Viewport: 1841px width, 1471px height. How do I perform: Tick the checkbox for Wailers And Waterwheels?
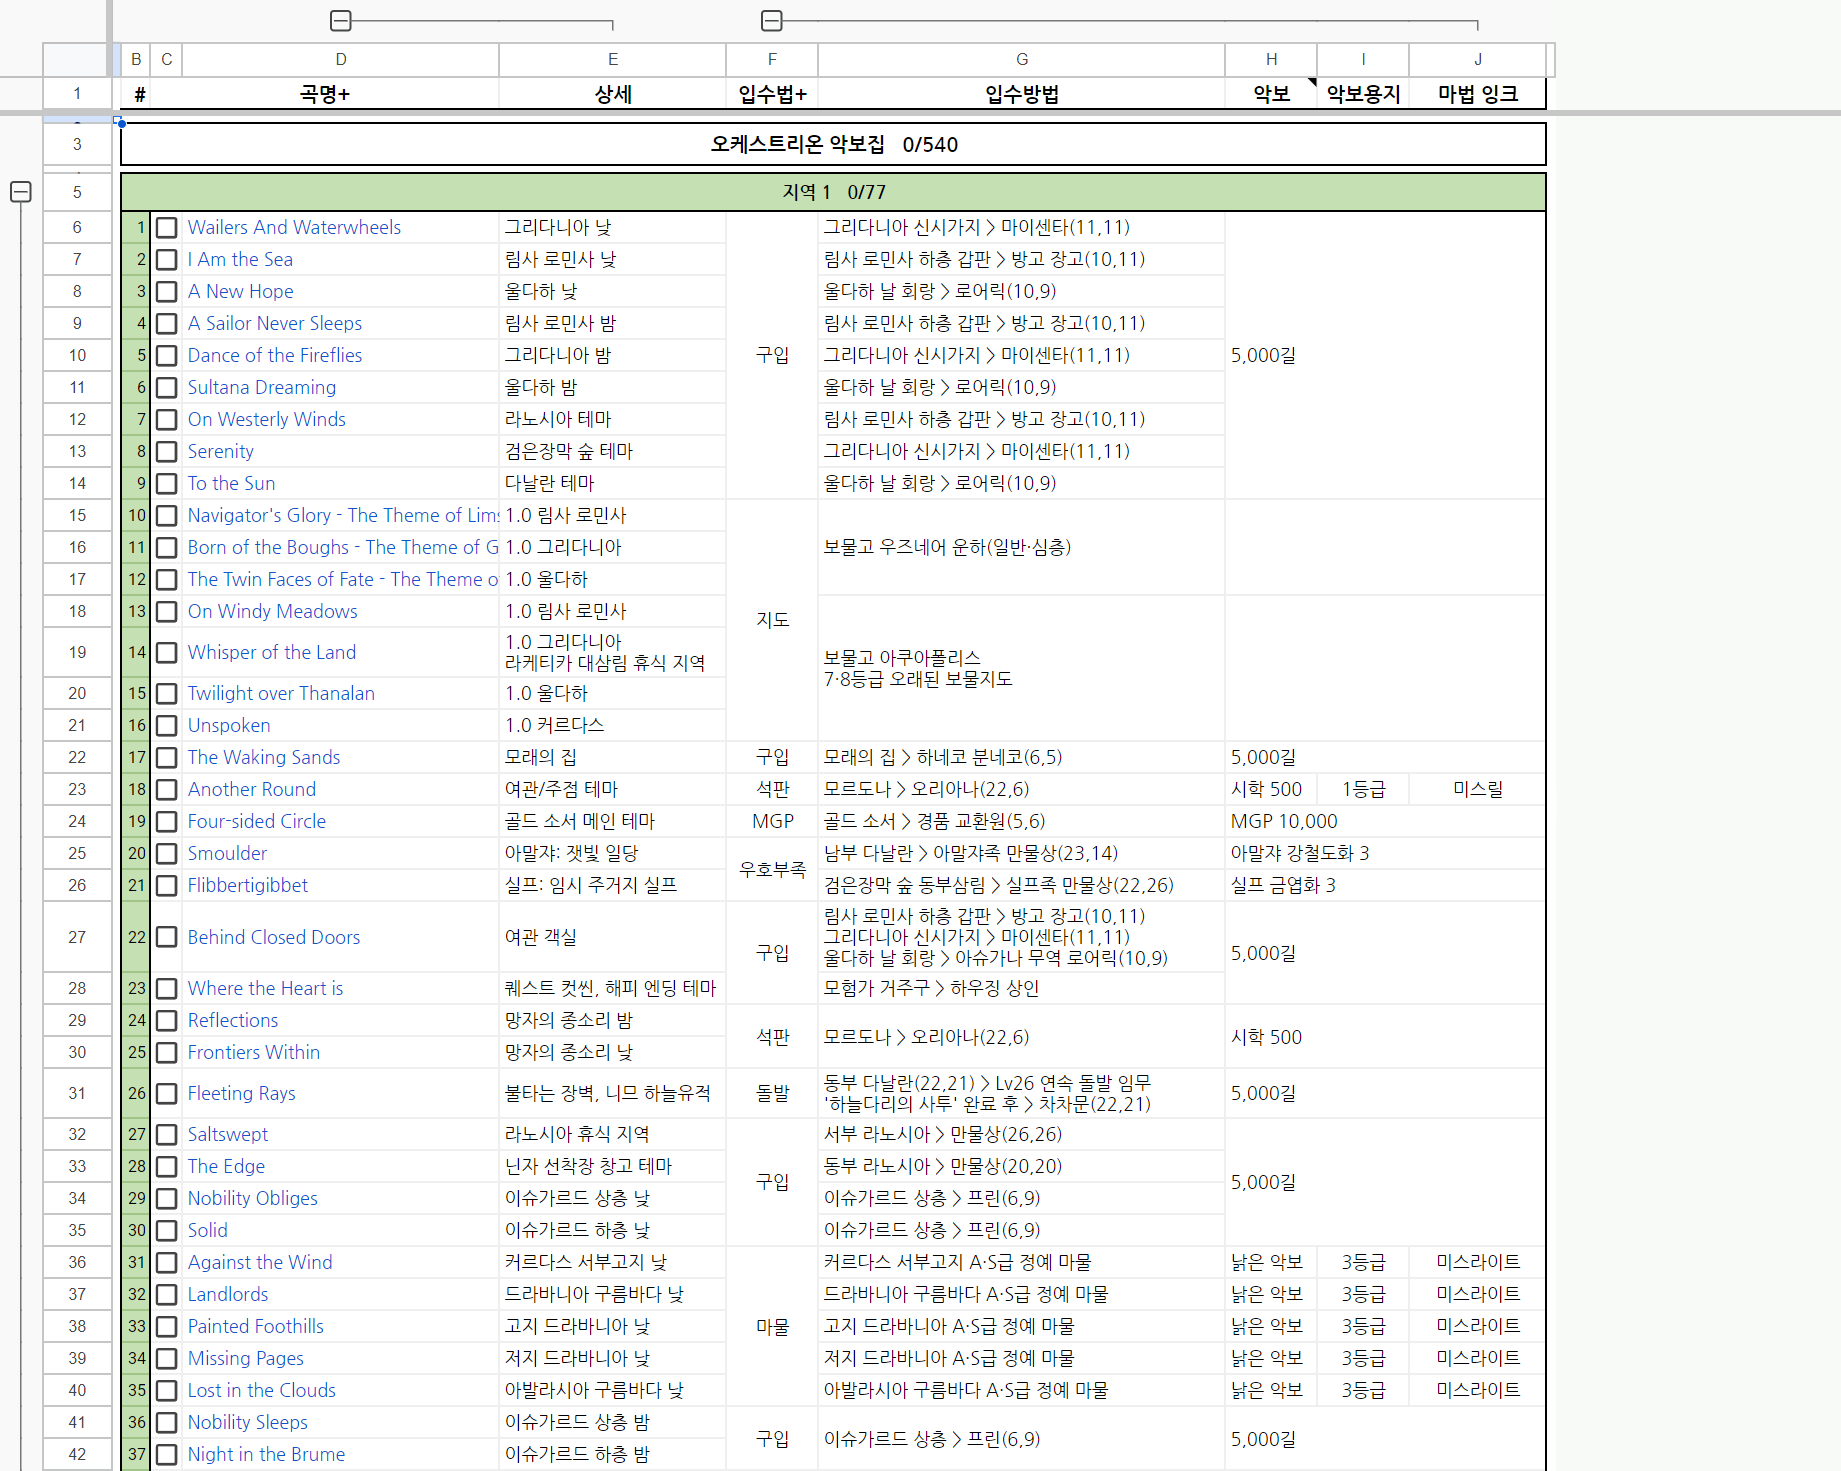(x=167, y=228)
